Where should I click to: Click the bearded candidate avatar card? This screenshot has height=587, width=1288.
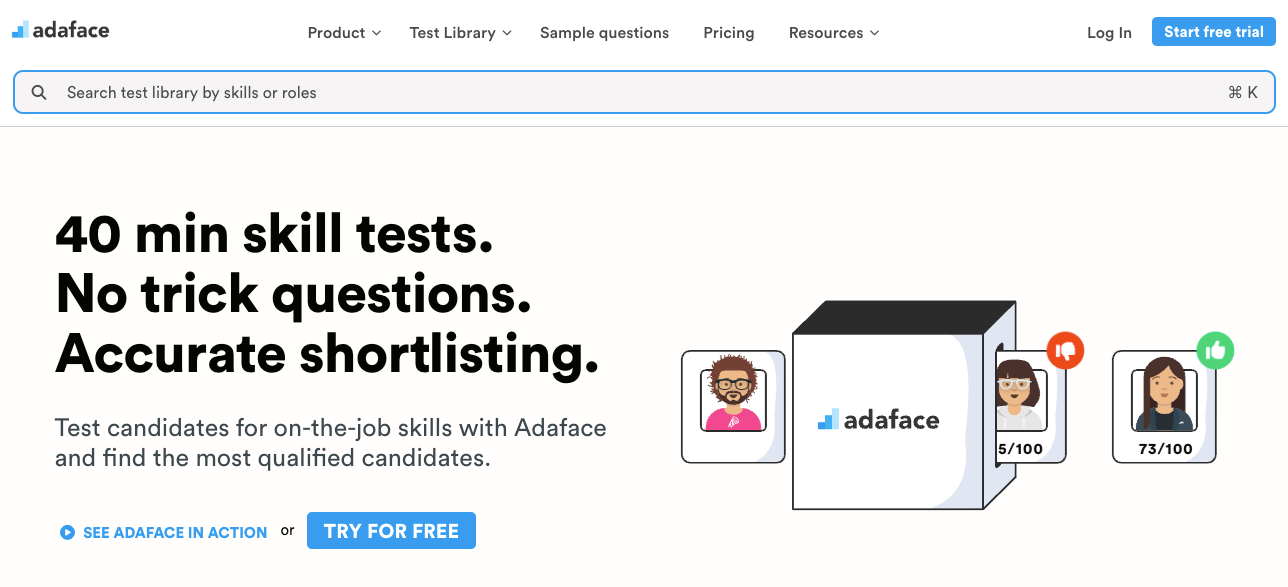[x=732, y=406]
